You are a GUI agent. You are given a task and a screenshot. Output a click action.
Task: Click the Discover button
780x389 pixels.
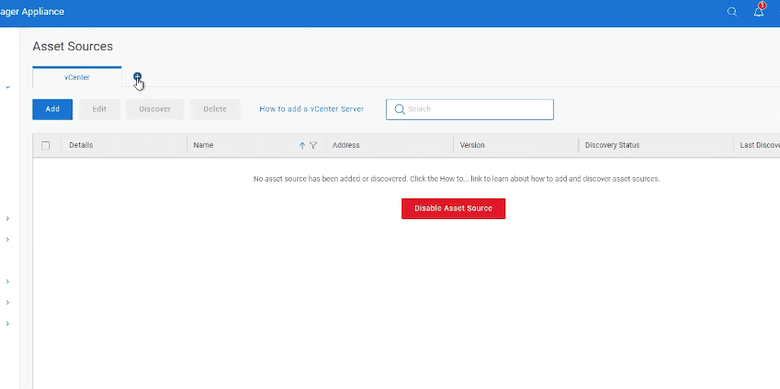coord(155,109)
